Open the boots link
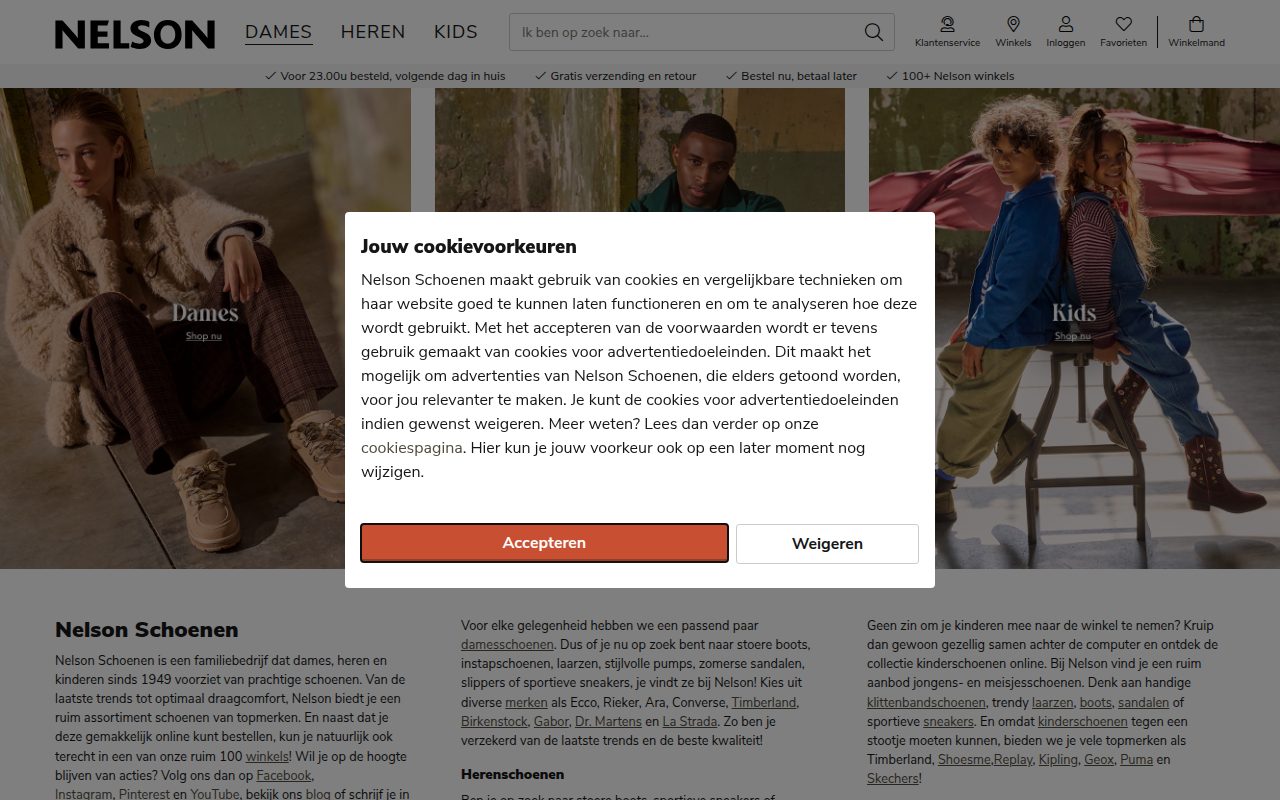Viewport: 1280px width, 800px height. tap(1095, 703)
